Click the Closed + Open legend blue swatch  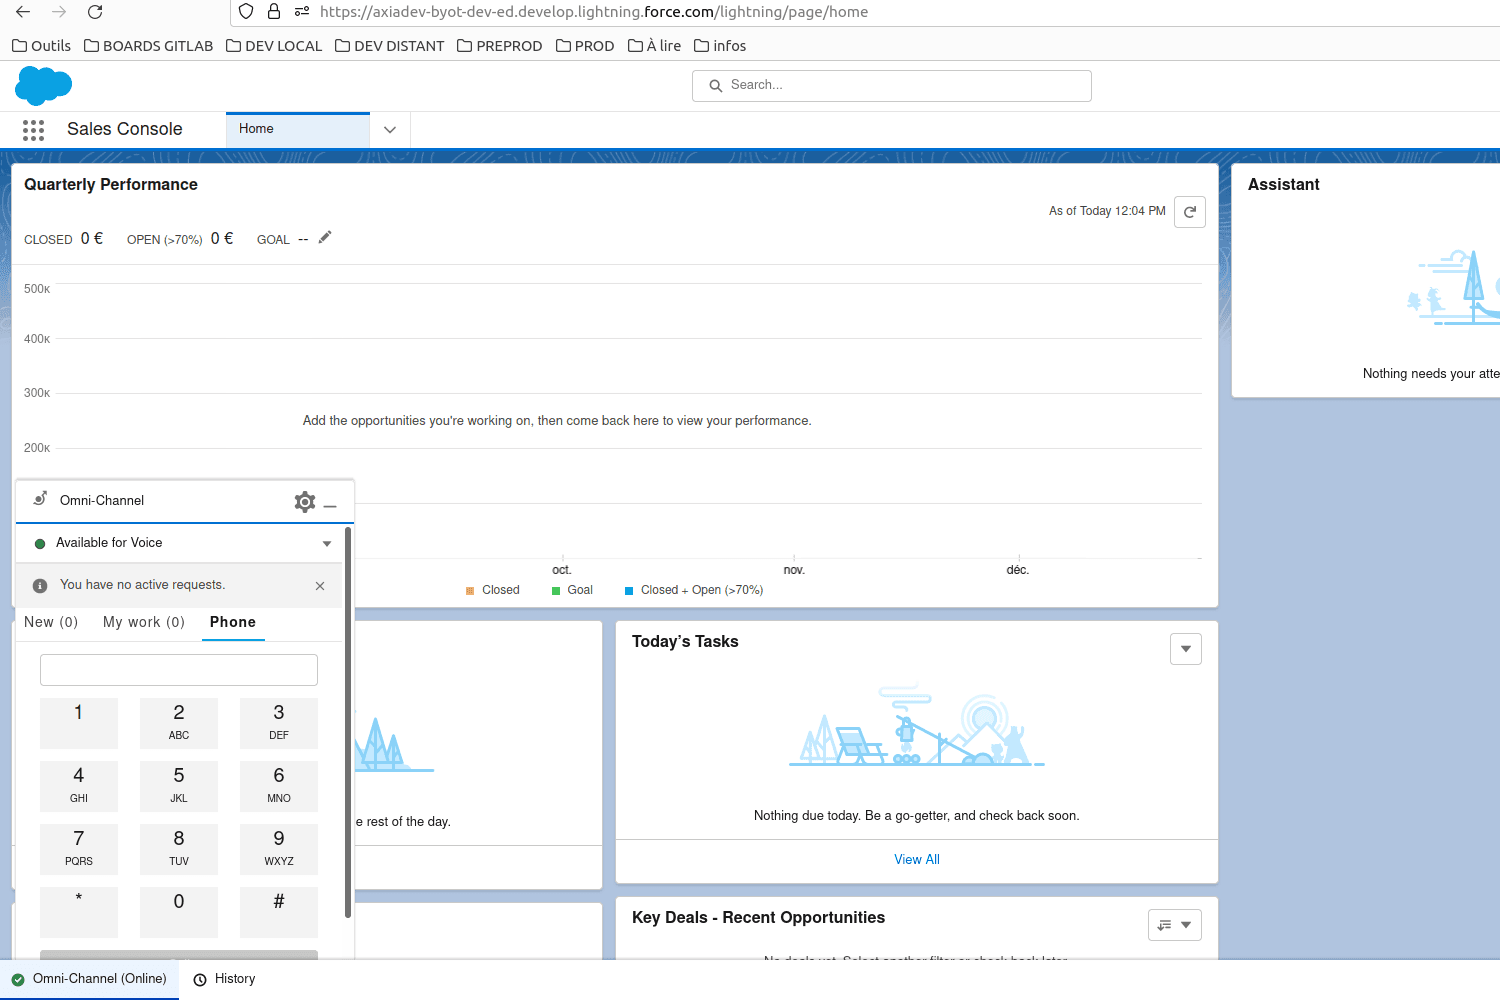coord(629,591)
